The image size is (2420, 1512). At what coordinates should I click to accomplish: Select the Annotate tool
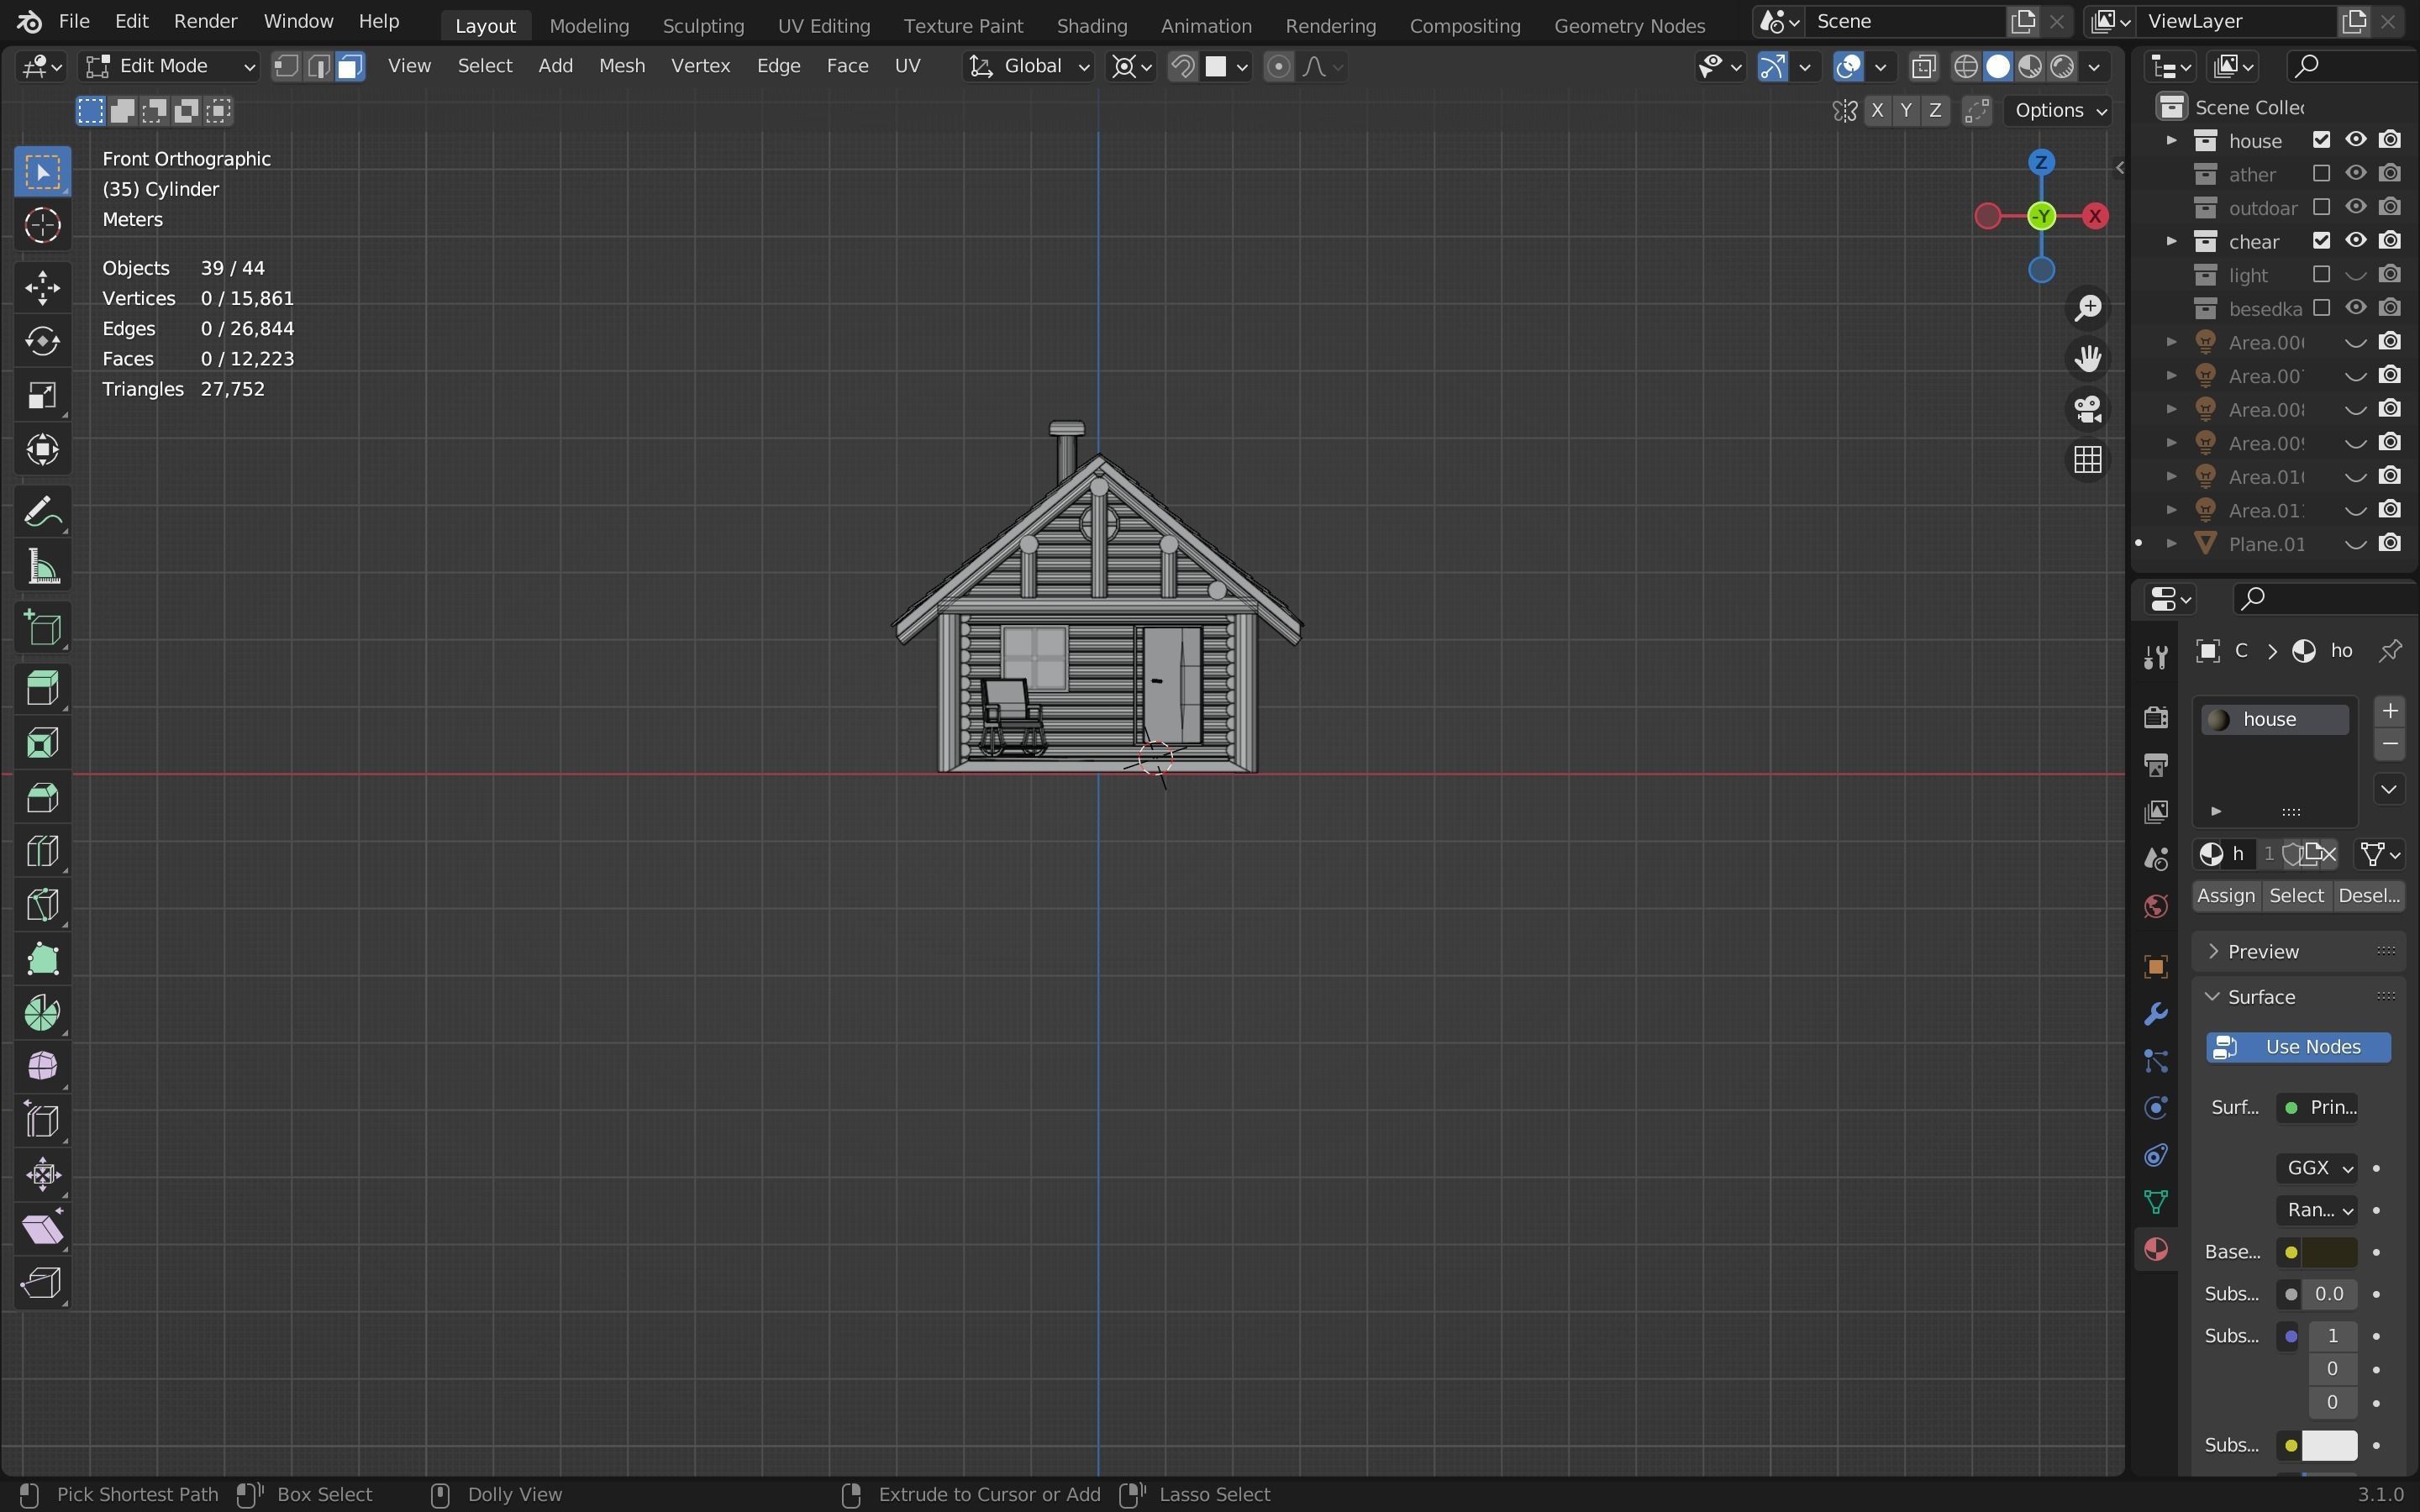pos(42,513)
